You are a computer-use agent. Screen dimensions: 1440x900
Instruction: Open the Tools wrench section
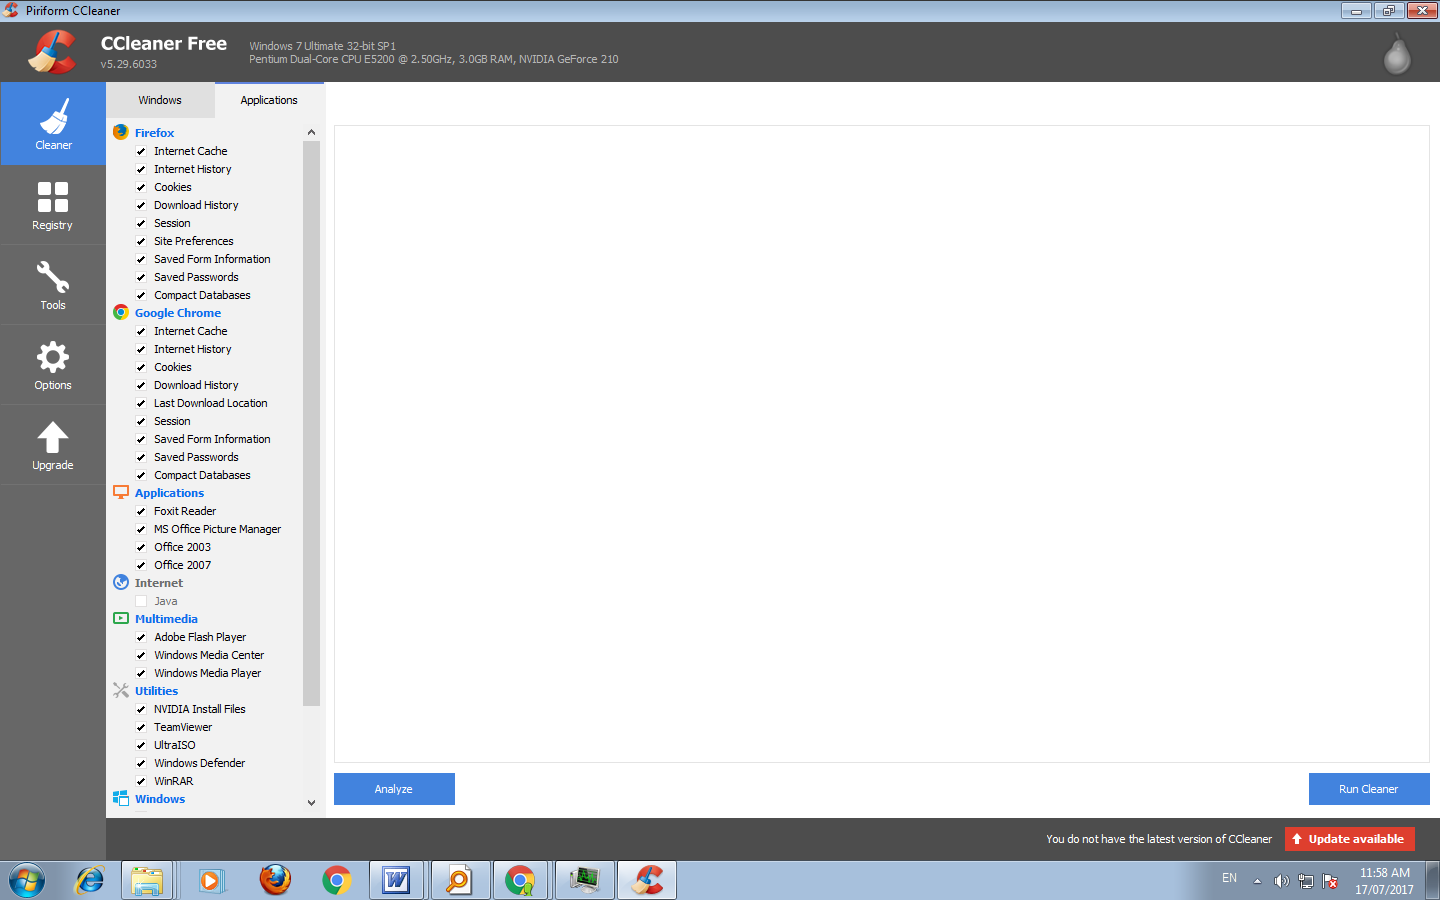(53, 285)
